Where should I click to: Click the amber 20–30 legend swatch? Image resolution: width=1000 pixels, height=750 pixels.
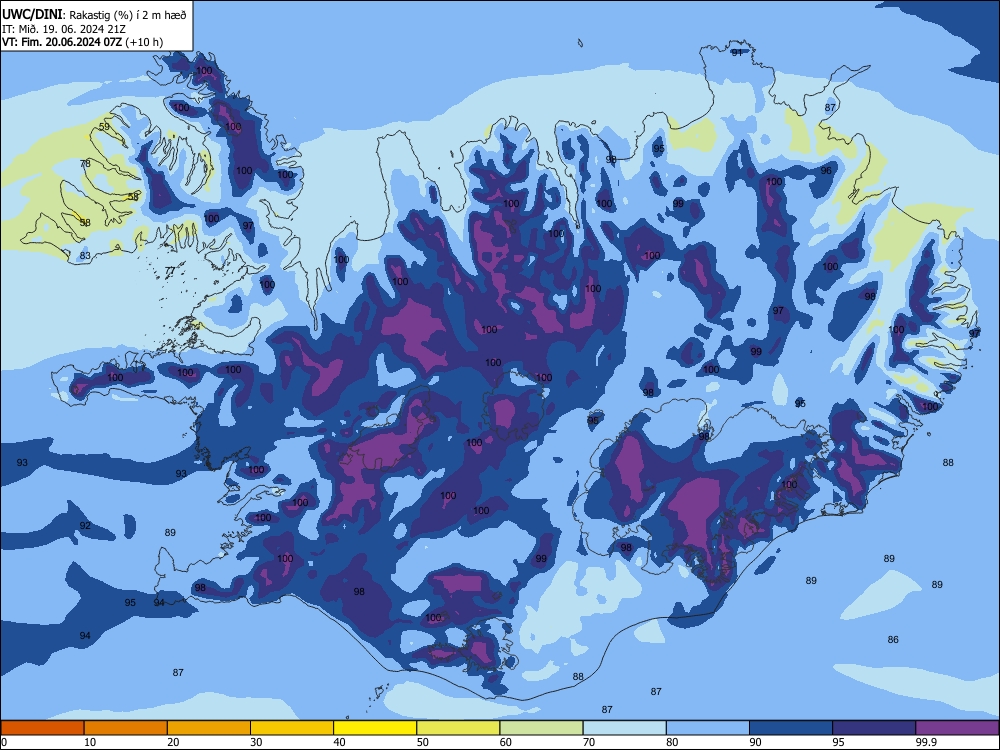pyautogui.click(x=209, y=728)
